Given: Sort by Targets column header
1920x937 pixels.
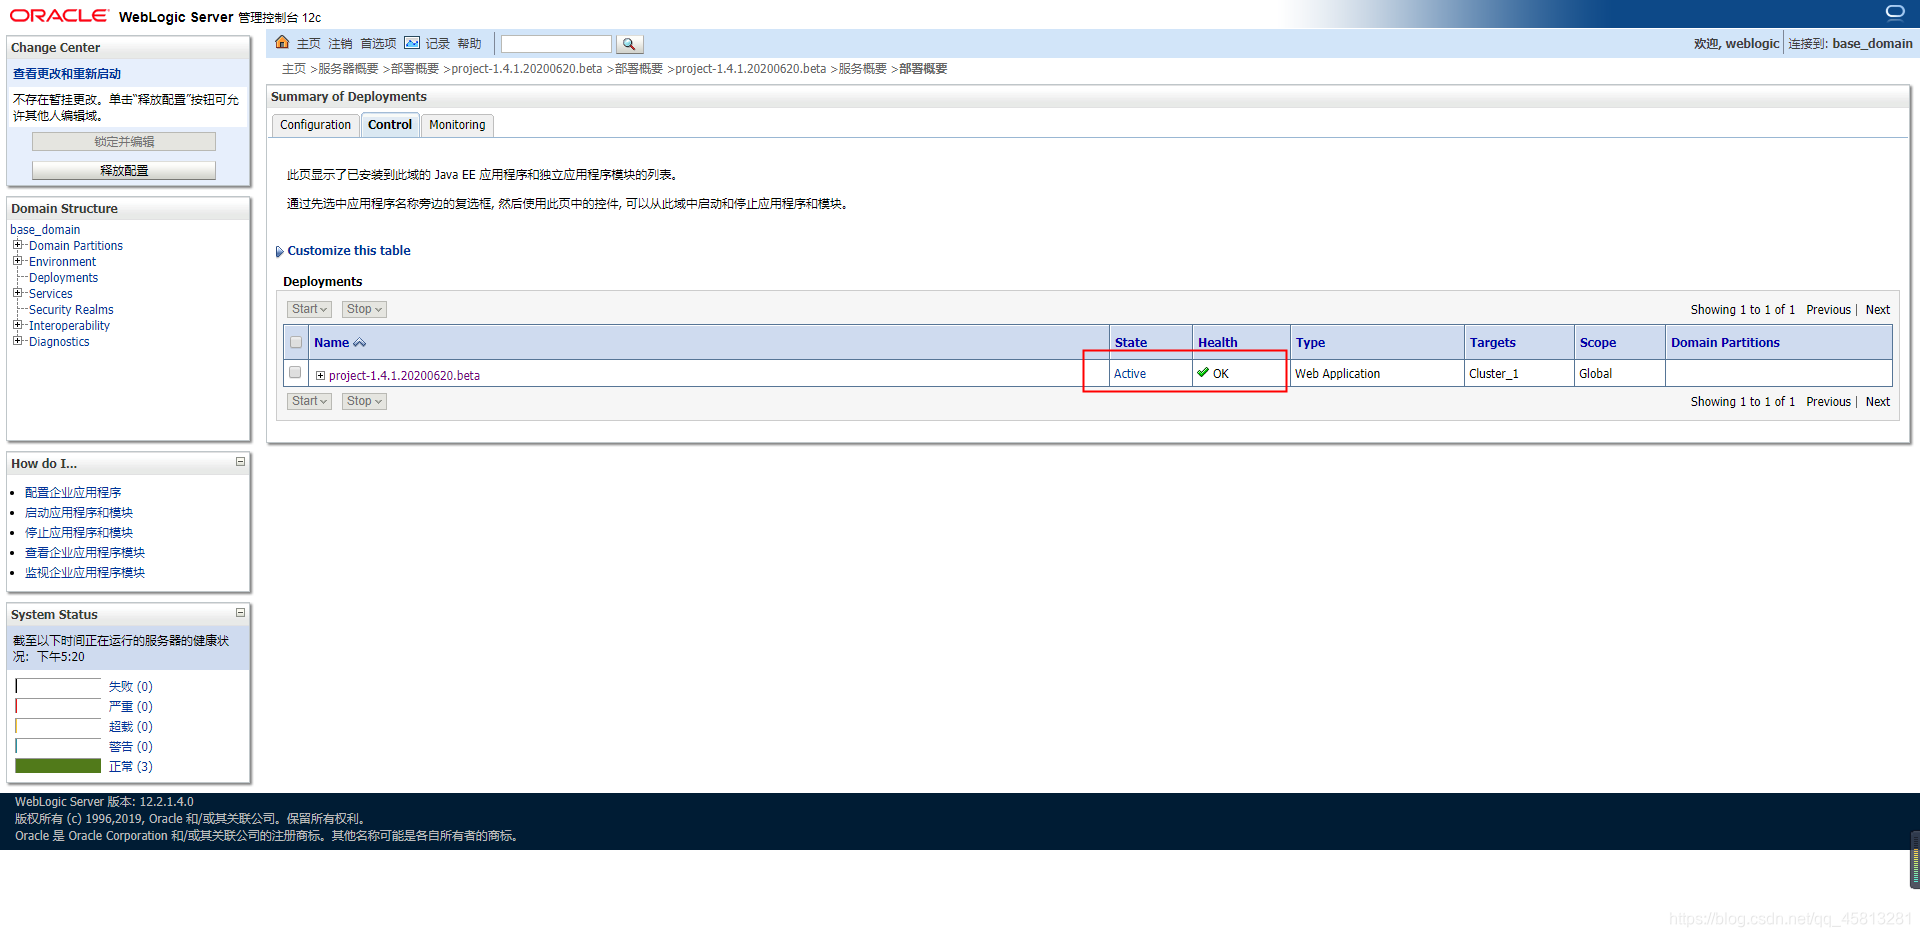Looking at the screenshot, I should point(1492,343).
